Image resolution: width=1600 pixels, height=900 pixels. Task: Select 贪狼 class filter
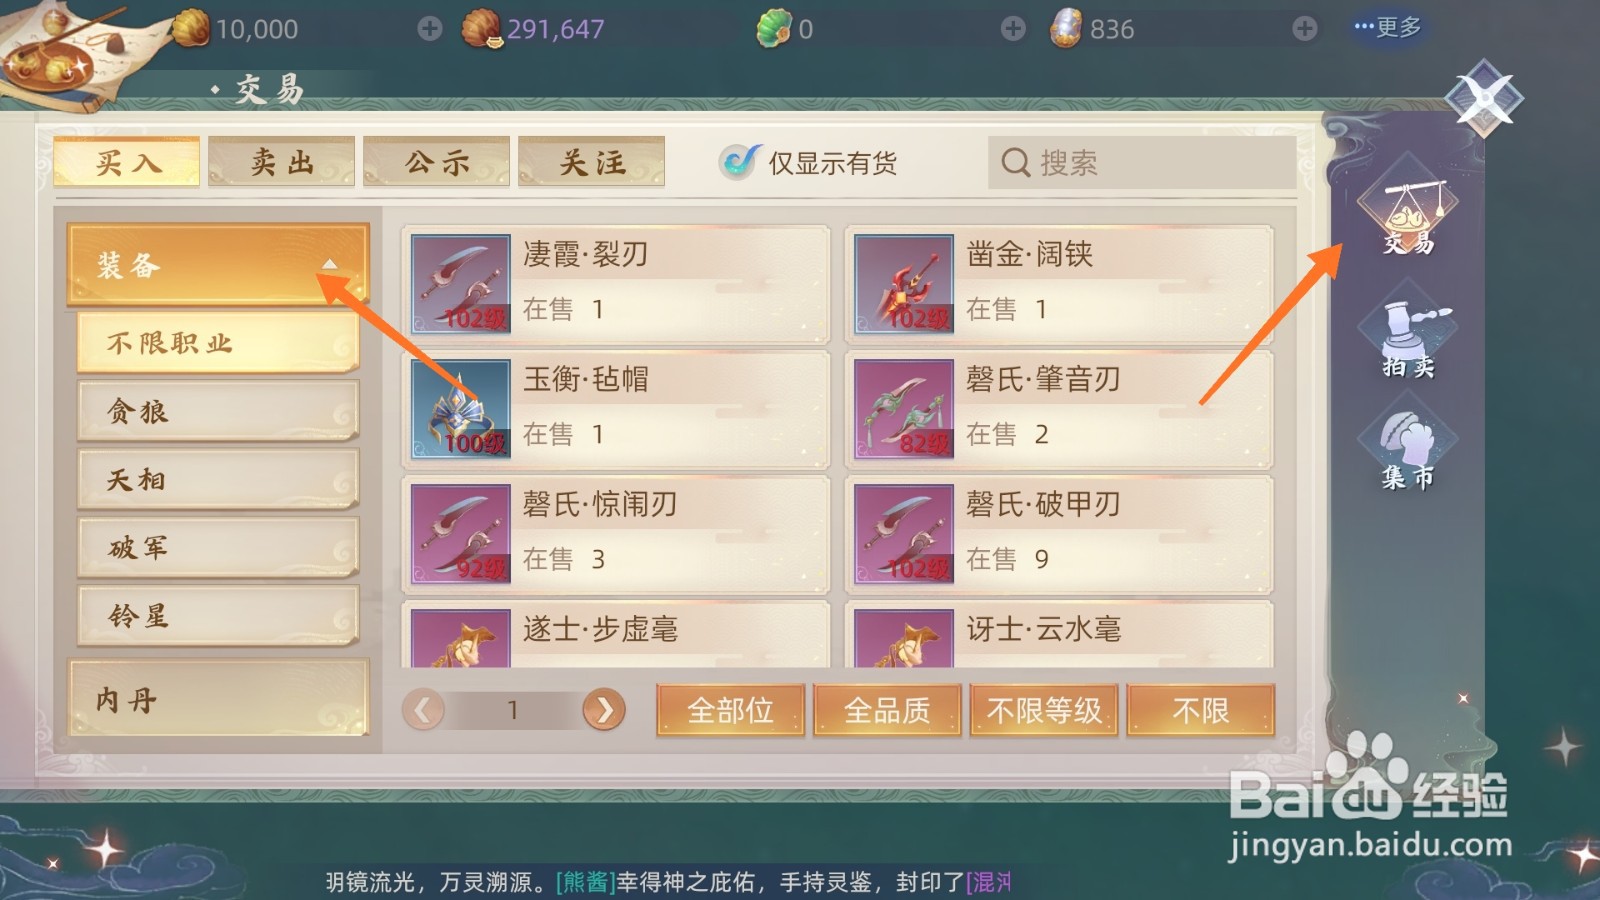pos(218,411)
